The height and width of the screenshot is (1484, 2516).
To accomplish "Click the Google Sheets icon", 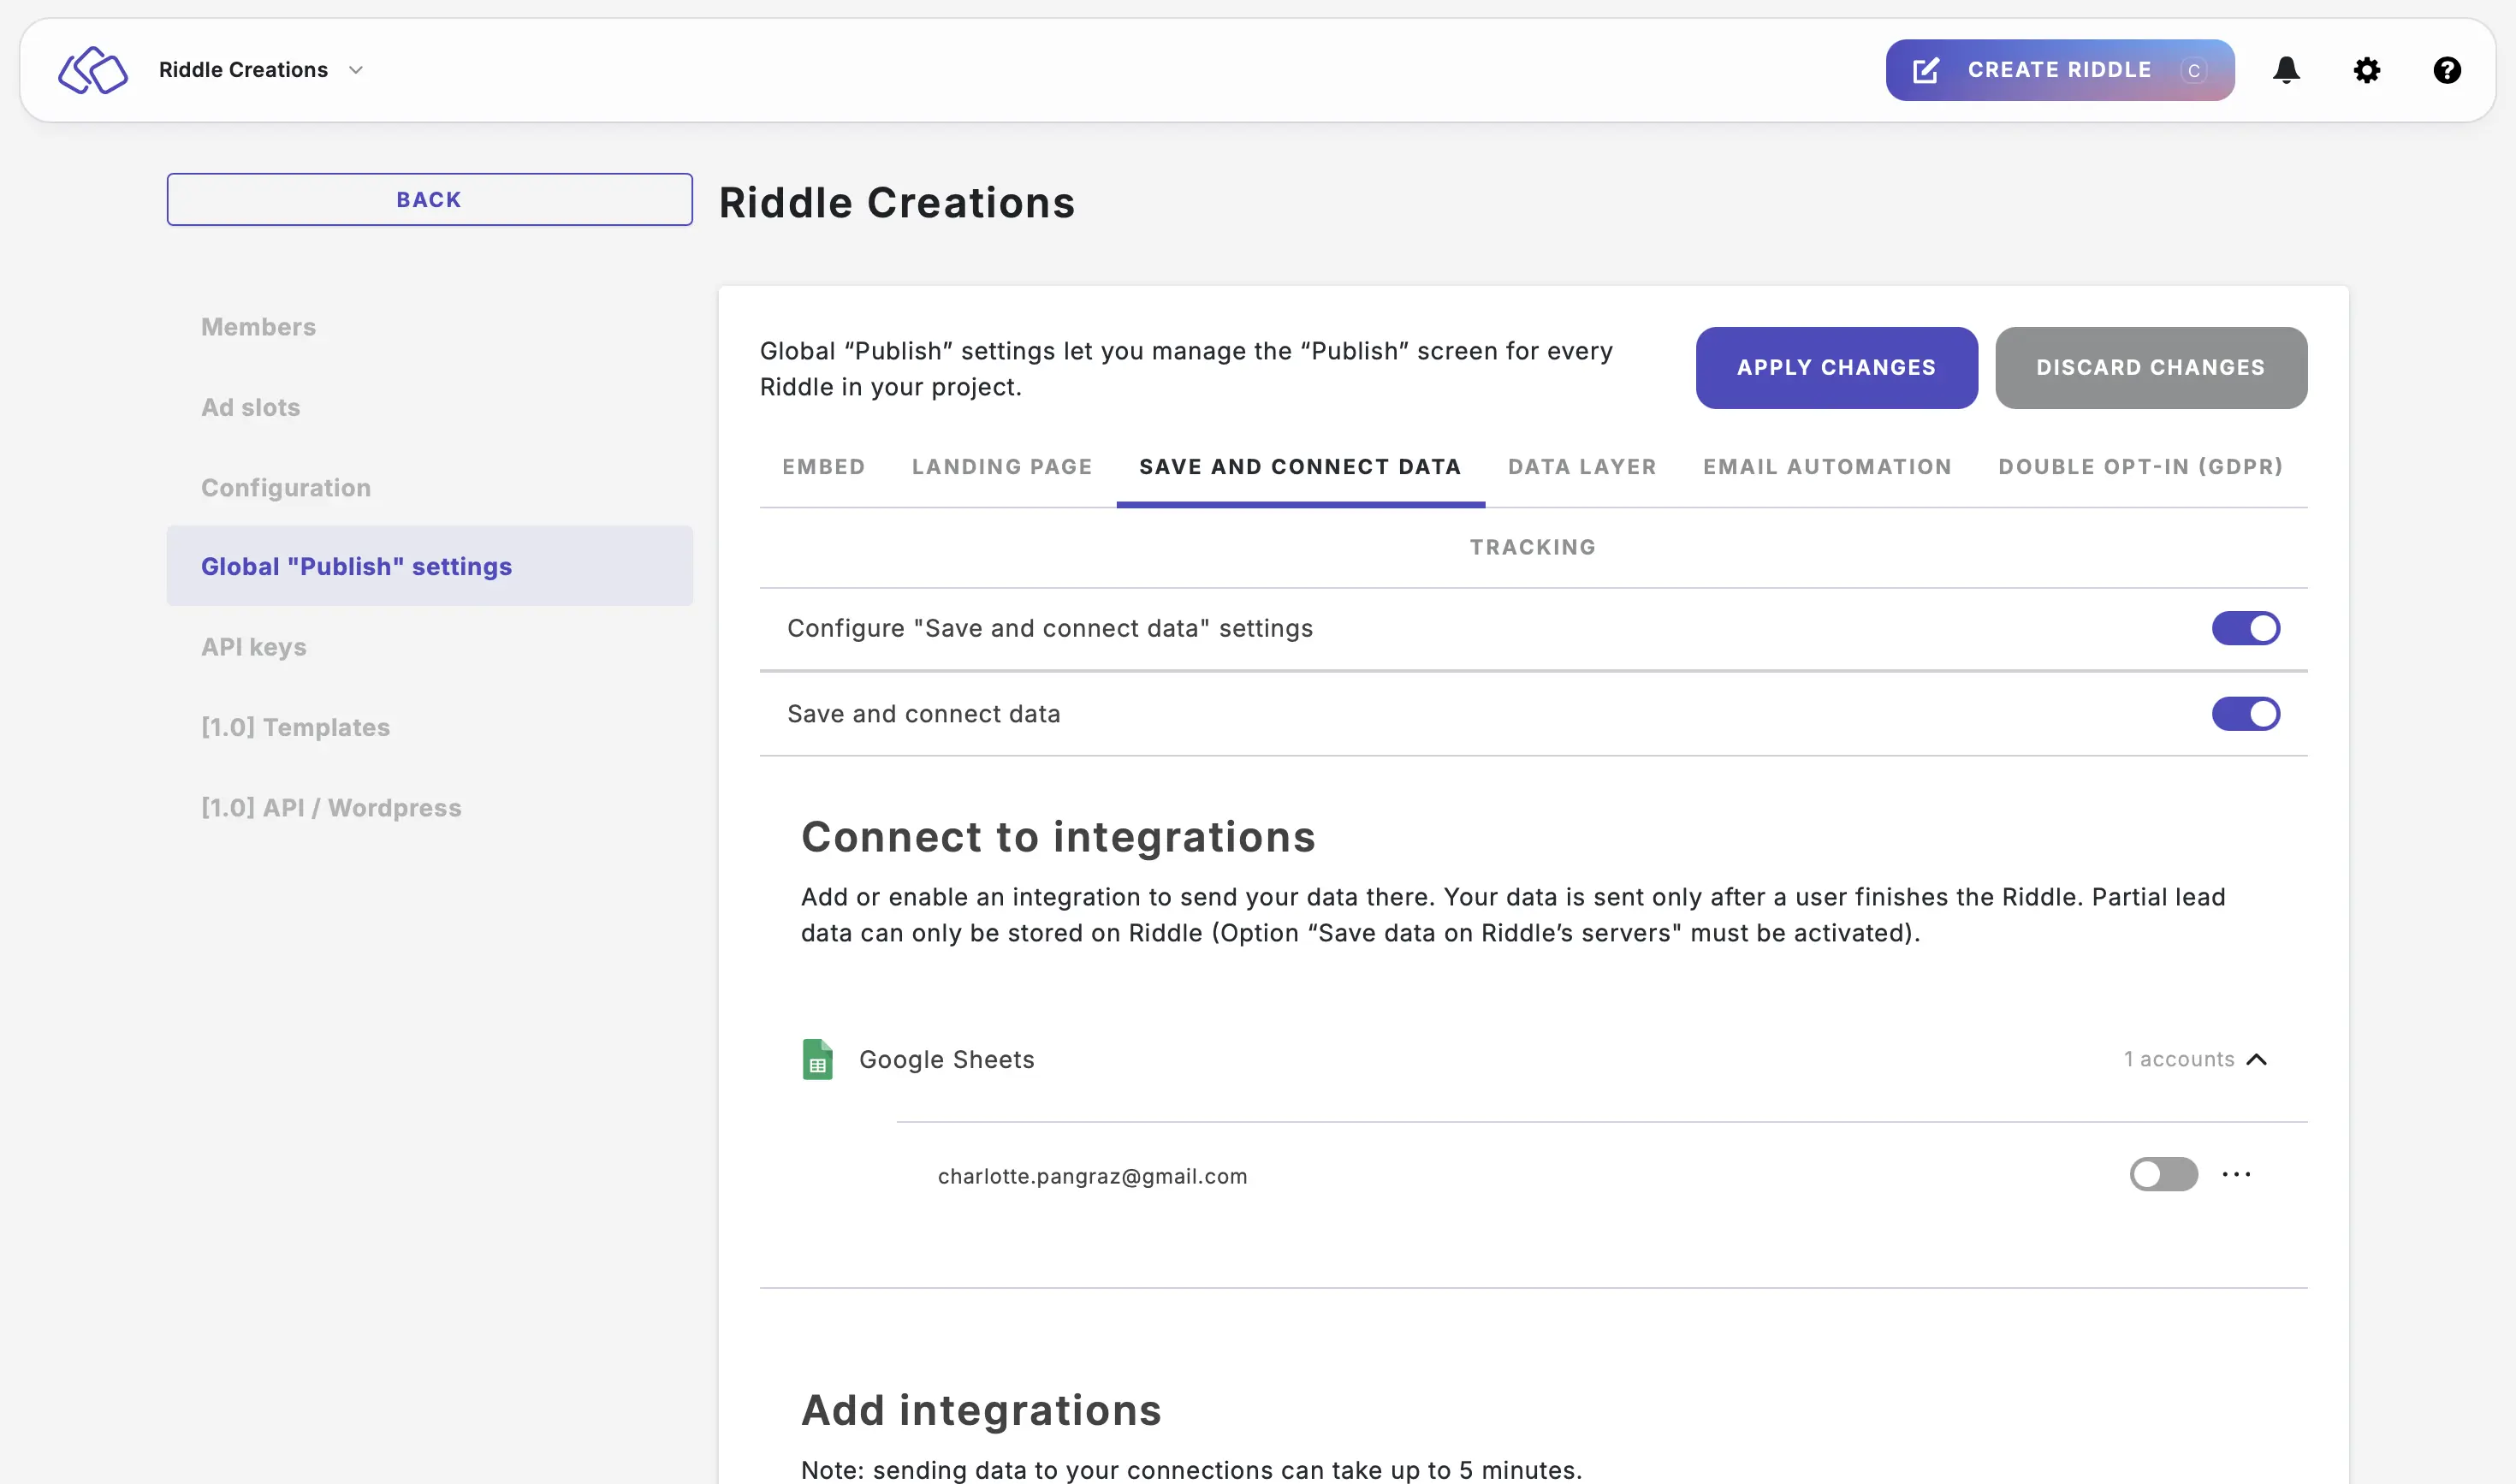I will click(x=817, y=1059).
